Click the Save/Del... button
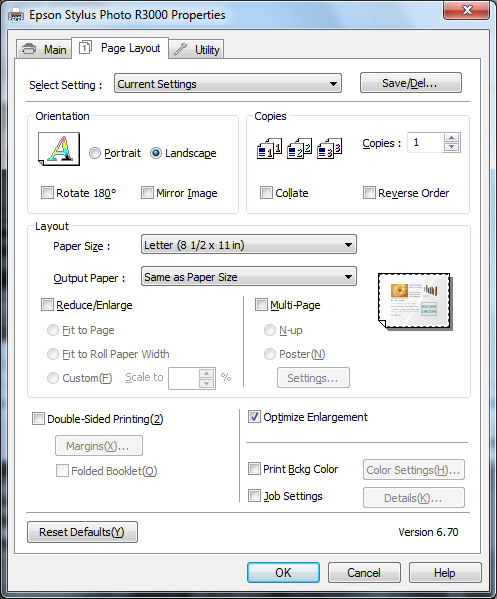The height and width of the screenshot is (599, 497). click(411, 83)
